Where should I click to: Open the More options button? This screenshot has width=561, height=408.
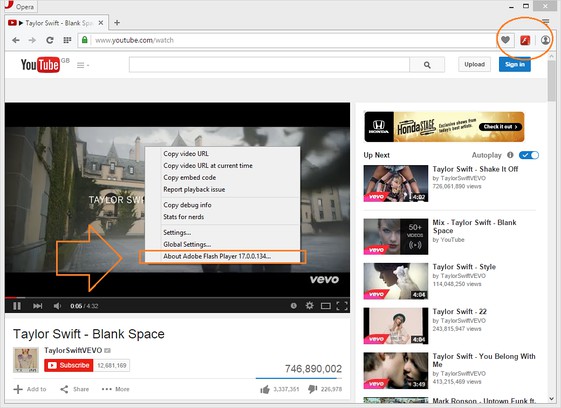tap(116, 389)
